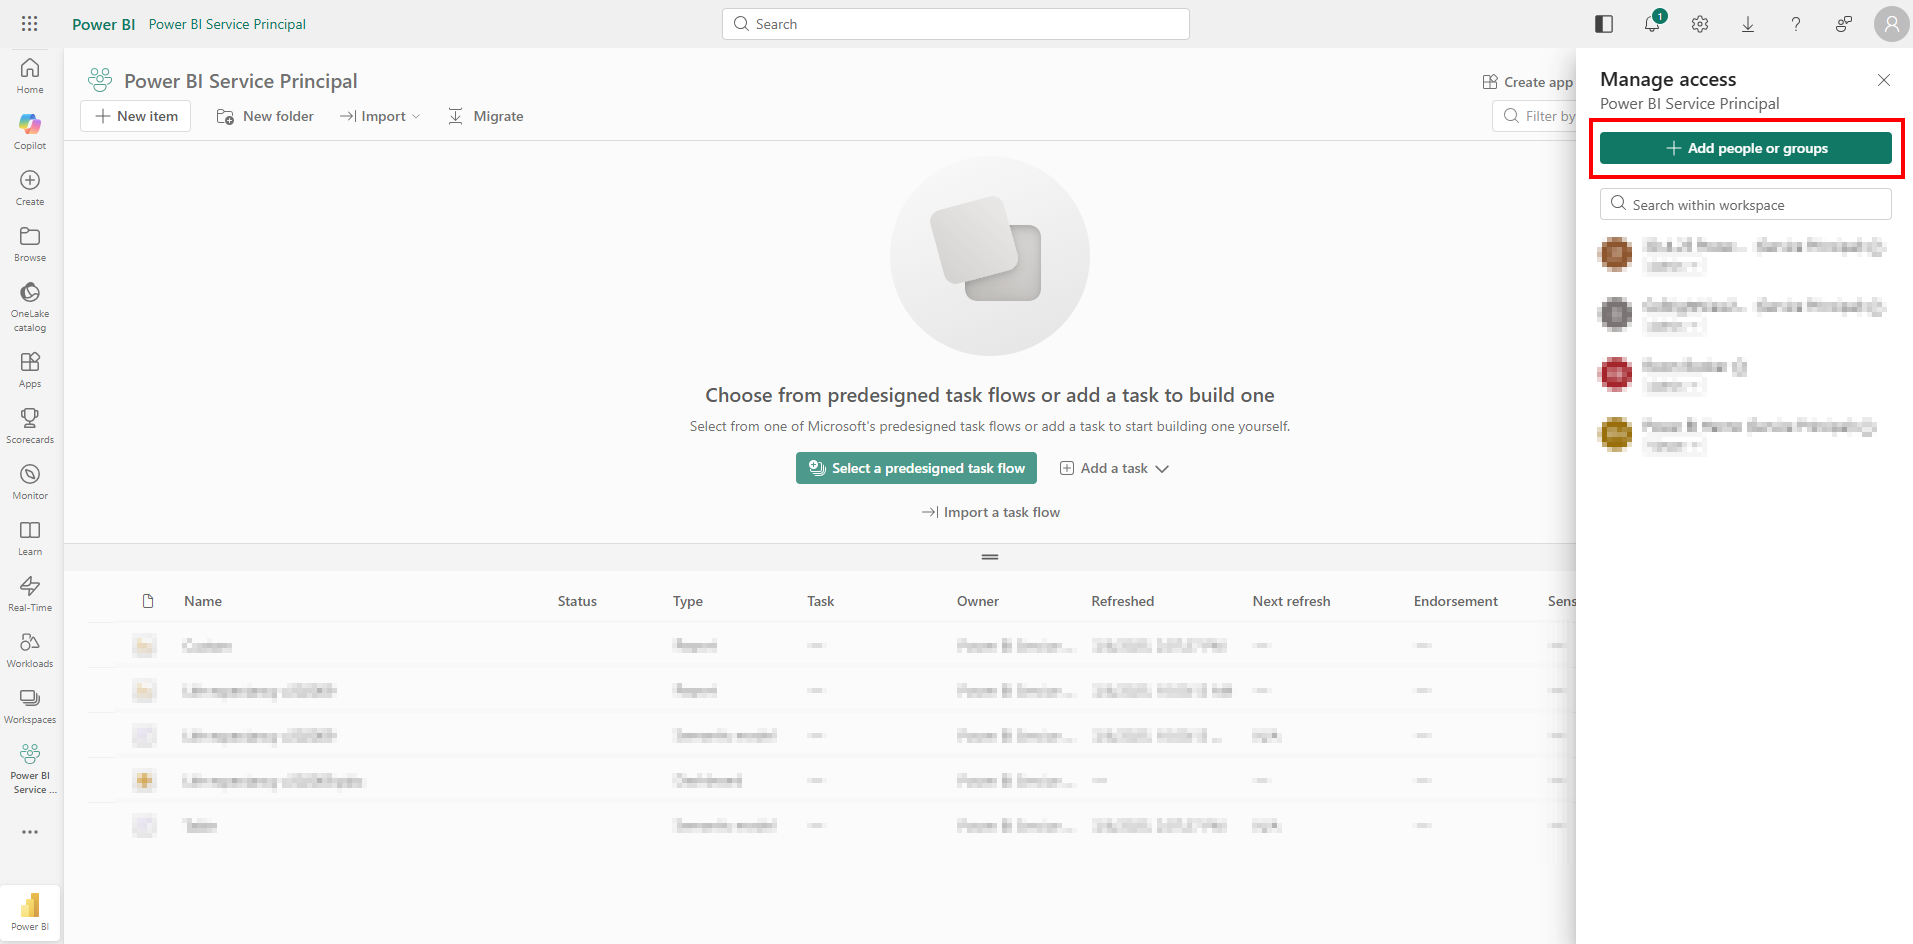The width and height of the screenshot is (1913, 944).
Task: Expand the Import dropdown
Action: point(380,116)
